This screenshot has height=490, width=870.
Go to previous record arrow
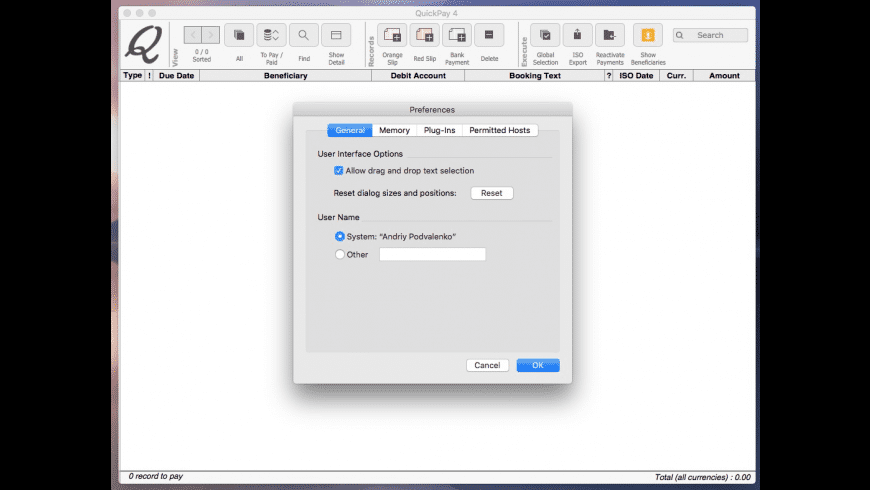click(x=193, y=35)
